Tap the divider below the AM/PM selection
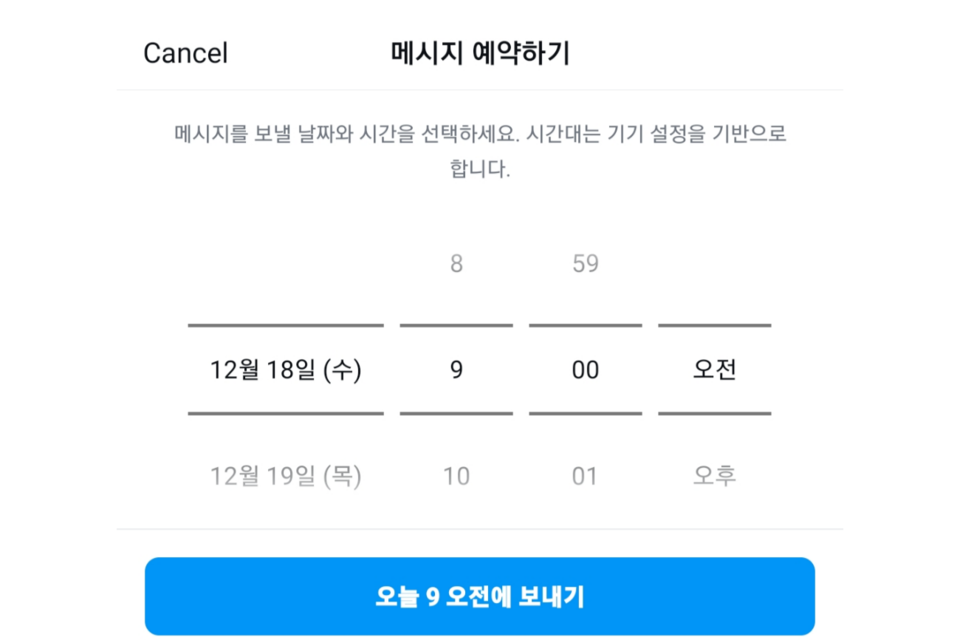This screenshot has width=960, height=640. point(714,413)
